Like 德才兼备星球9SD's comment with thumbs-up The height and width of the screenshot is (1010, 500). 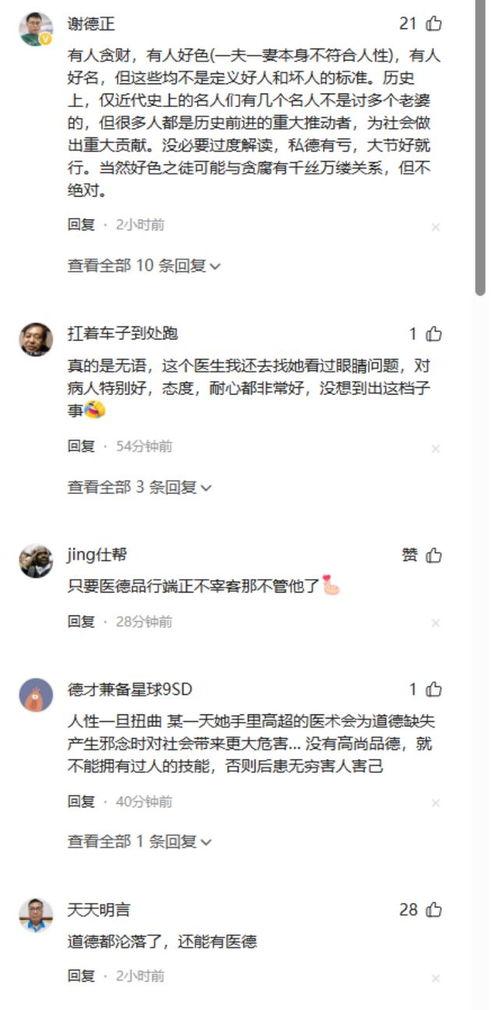coord(434,689)
